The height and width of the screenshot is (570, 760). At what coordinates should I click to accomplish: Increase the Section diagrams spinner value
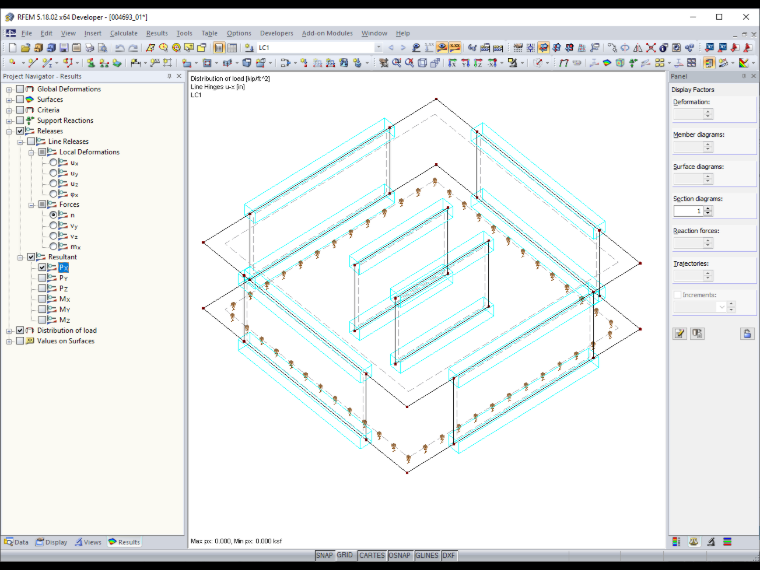click(708, 208)
